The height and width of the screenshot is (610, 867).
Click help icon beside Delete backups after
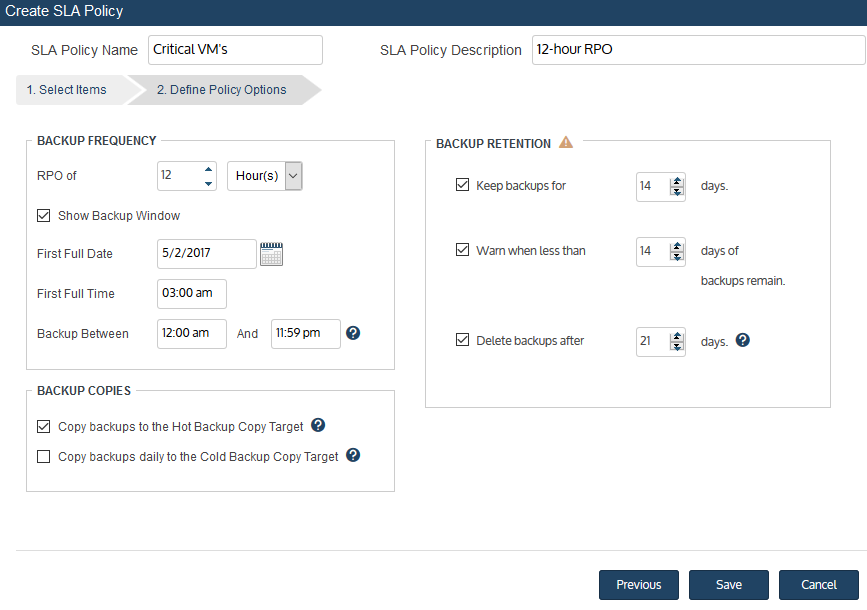[743, 340]
